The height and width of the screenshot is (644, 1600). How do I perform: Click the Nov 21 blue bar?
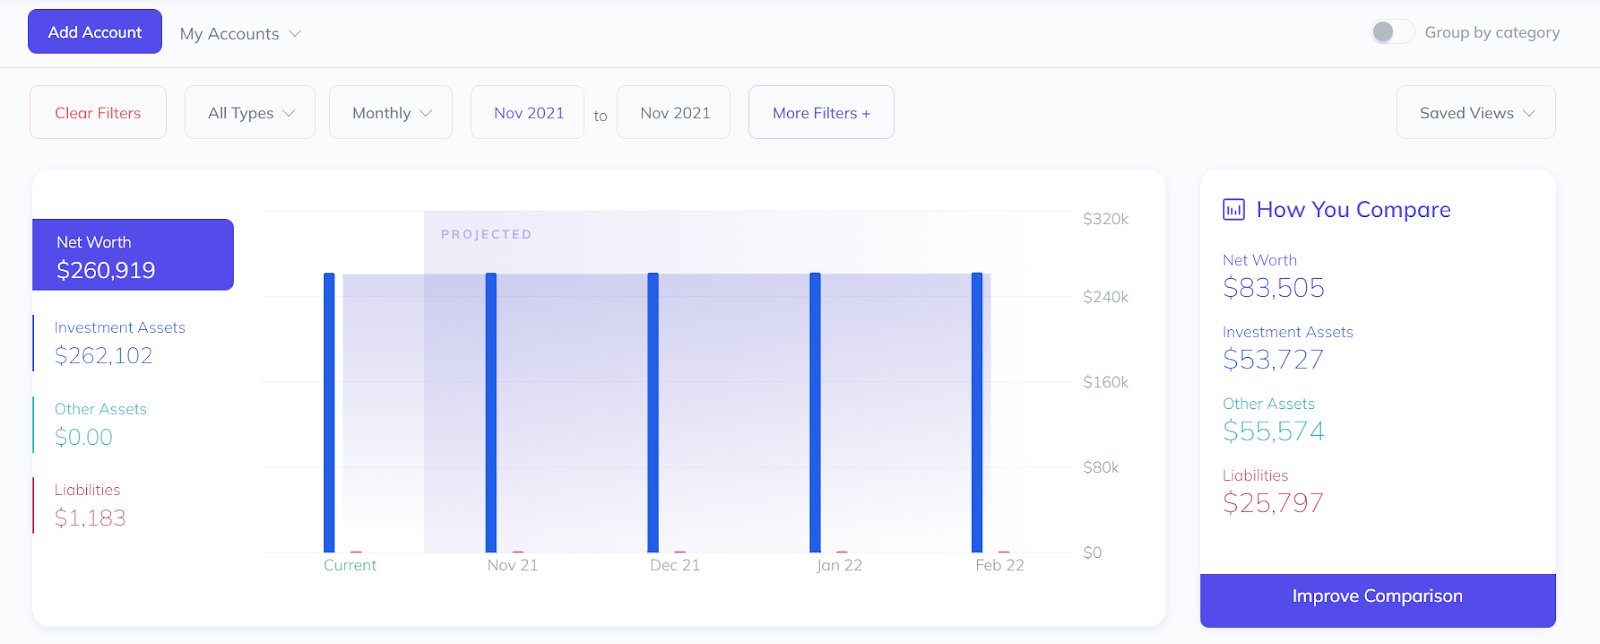[x=491, y=412]
